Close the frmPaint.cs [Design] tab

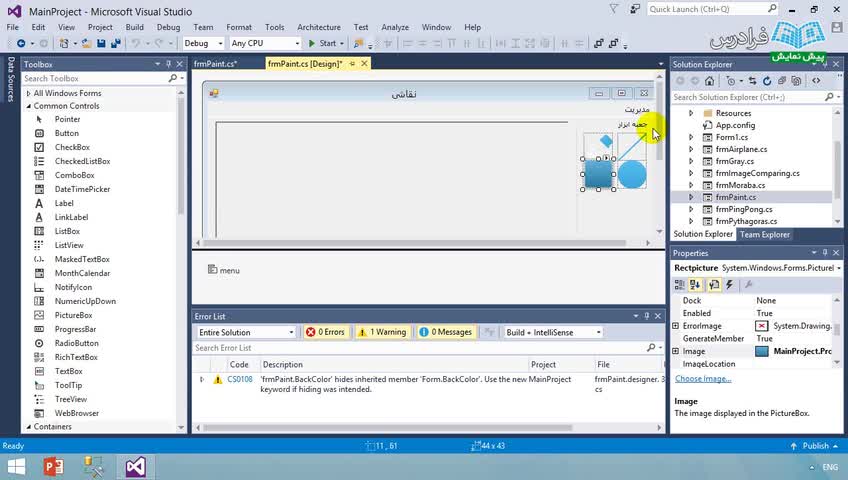tap(365, 63)
